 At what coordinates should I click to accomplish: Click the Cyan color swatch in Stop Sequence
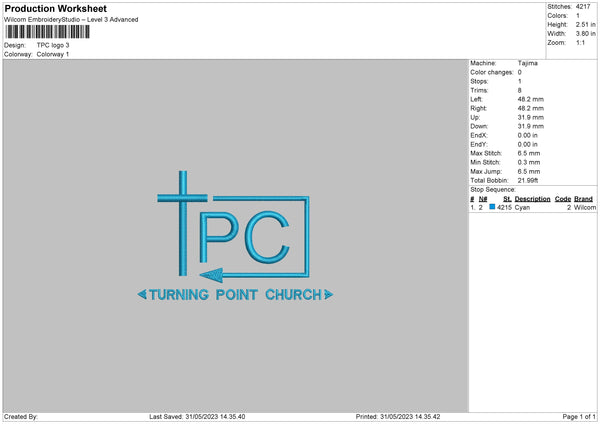pyautogui.click(x=492, y=207)
